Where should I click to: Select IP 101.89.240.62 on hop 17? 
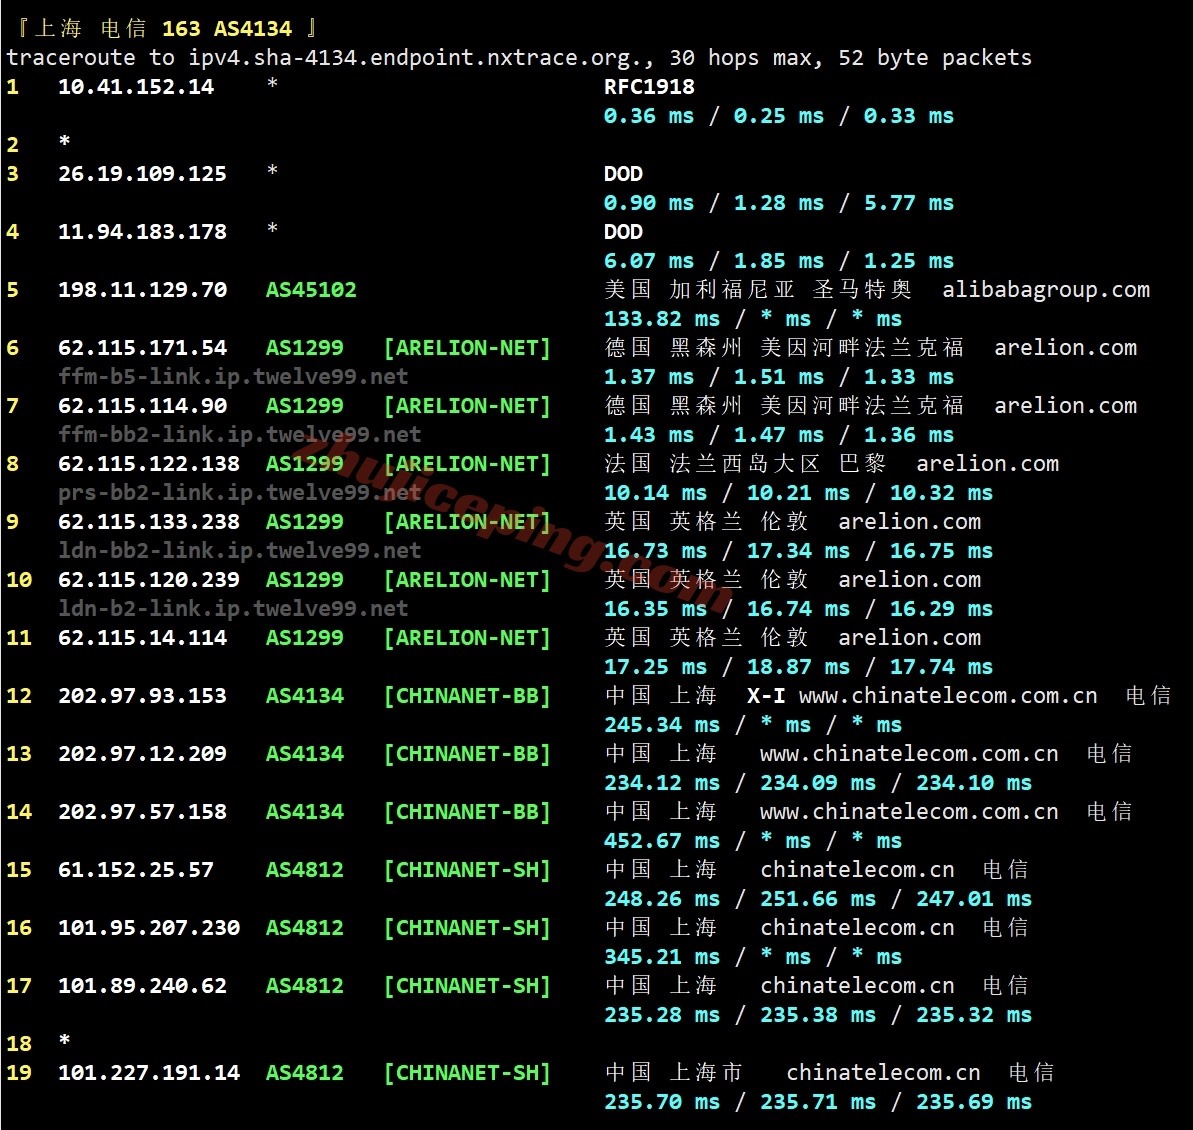pyautogui.click(x=142, y=986)
